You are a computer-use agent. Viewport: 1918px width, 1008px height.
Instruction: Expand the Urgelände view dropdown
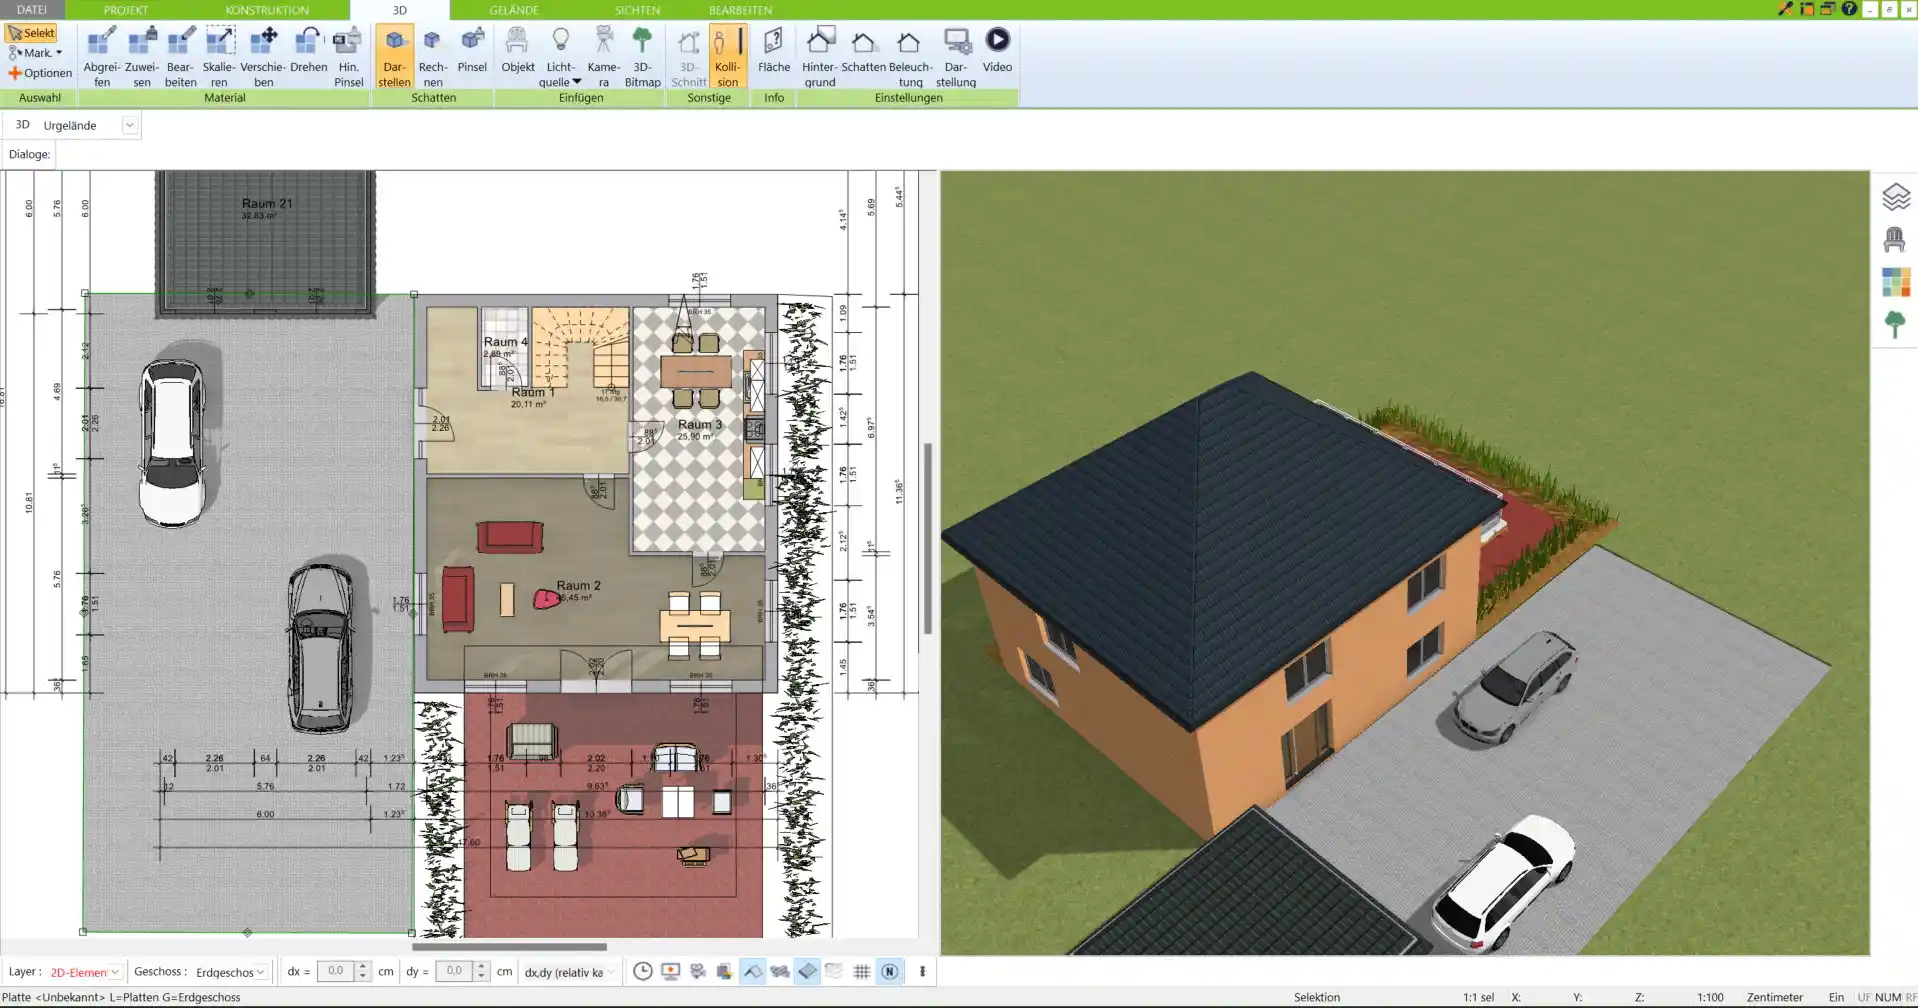point(129,125)
